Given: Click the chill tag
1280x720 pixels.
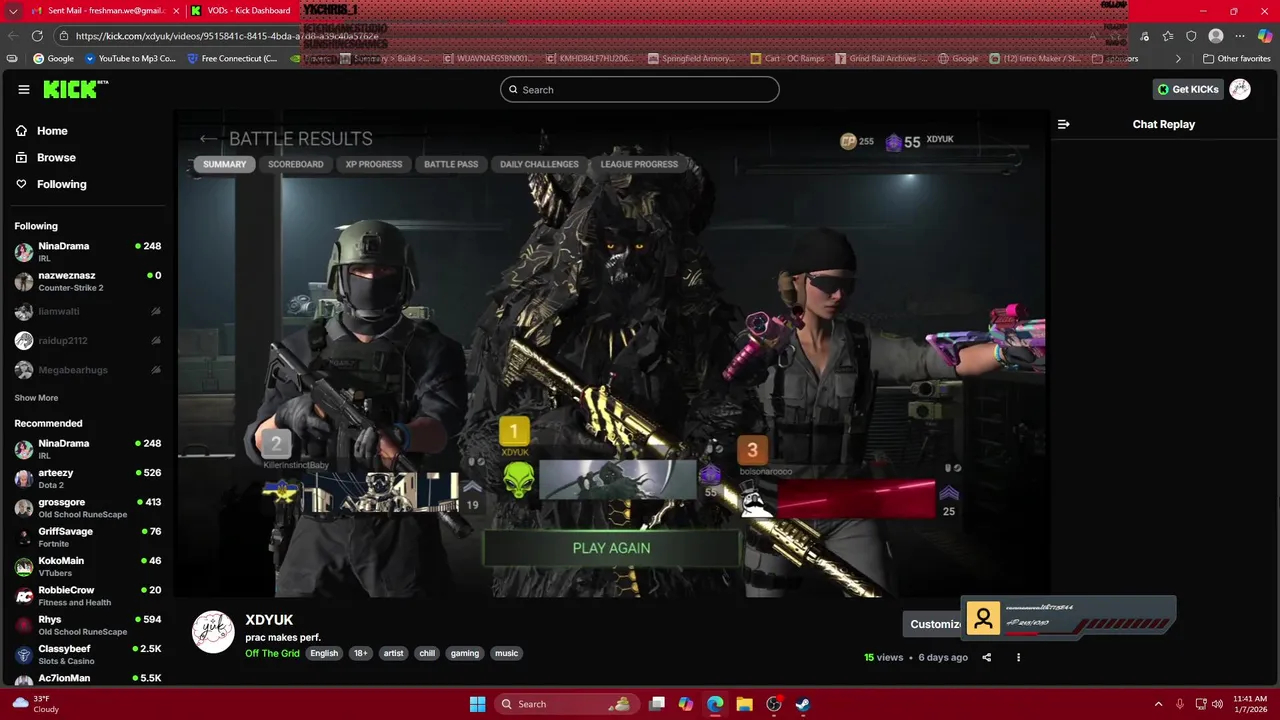Looking at the screenshot, I should coord(427,654).
